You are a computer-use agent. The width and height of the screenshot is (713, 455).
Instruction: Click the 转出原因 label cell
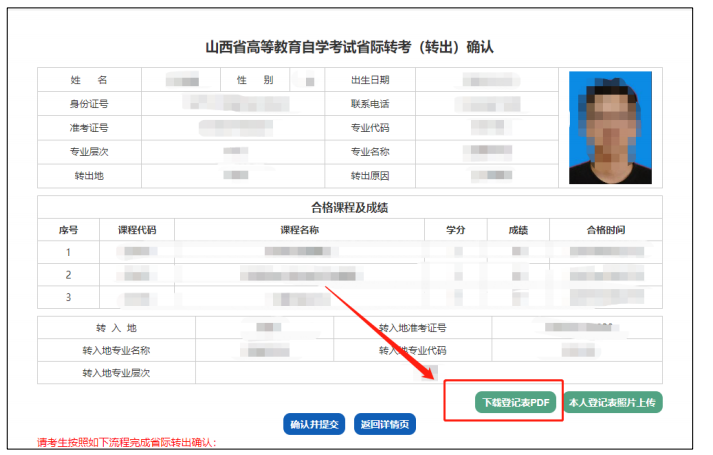tap(370, 176)
